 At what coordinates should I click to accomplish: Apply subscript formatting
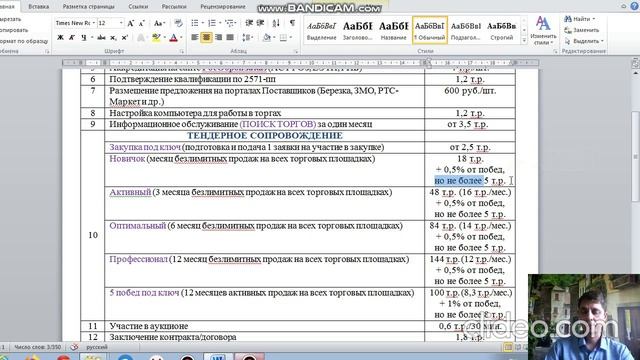tap(113, 38)
